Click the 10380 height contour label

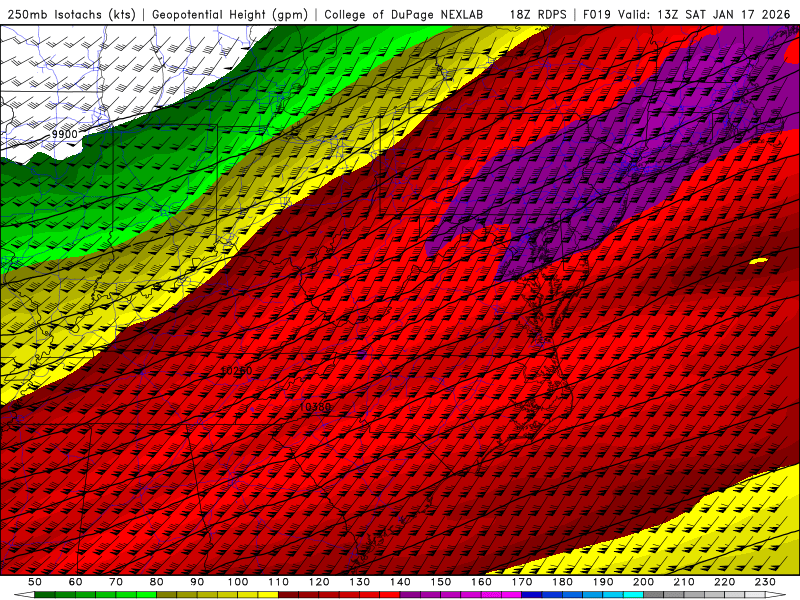(315, 407)
